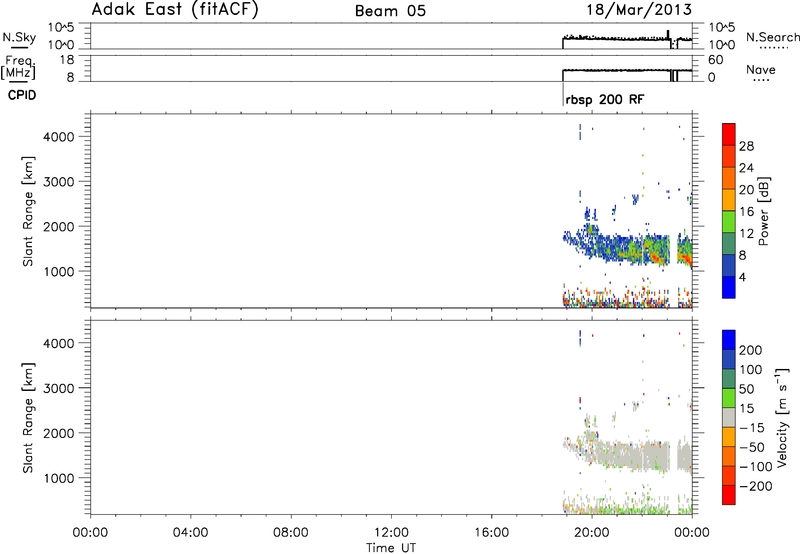Image resolution: width=800 pixels, height=554 pixels.
Task: Click the velocity panel 'Slant Range [km]' label
Action: pyautogui.click(x=28, y=418)
